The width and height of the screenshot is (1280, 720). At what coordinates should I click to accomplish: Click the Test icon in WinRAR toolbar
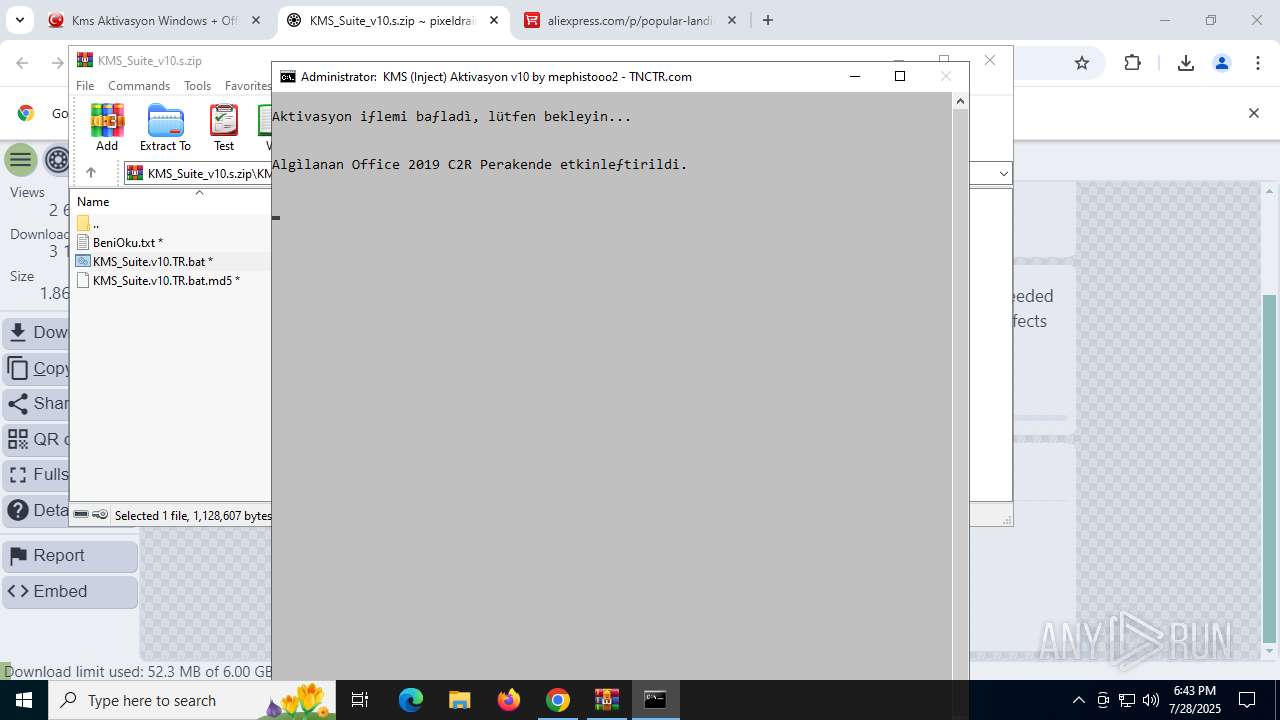coord(224,127)
